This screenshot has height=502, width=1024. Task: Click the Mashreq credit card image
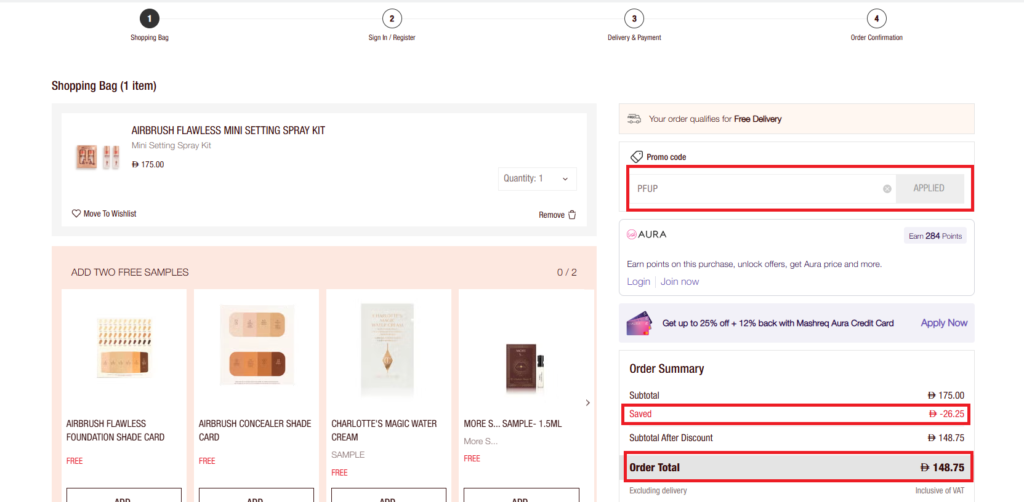[639, 323]
